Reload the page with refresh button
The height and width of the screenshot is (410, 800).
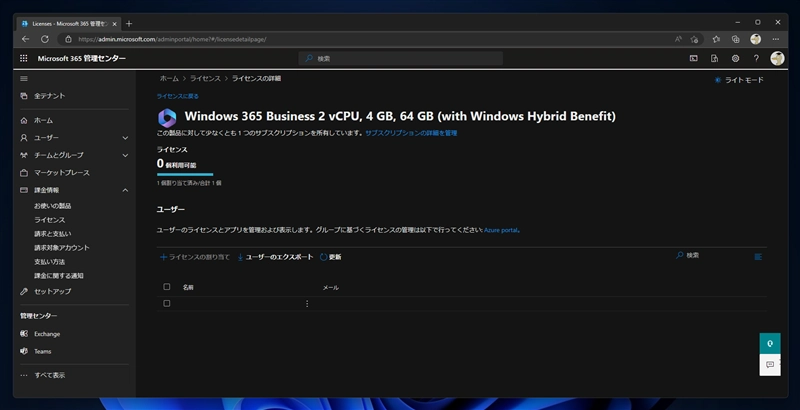coord(45,39)
